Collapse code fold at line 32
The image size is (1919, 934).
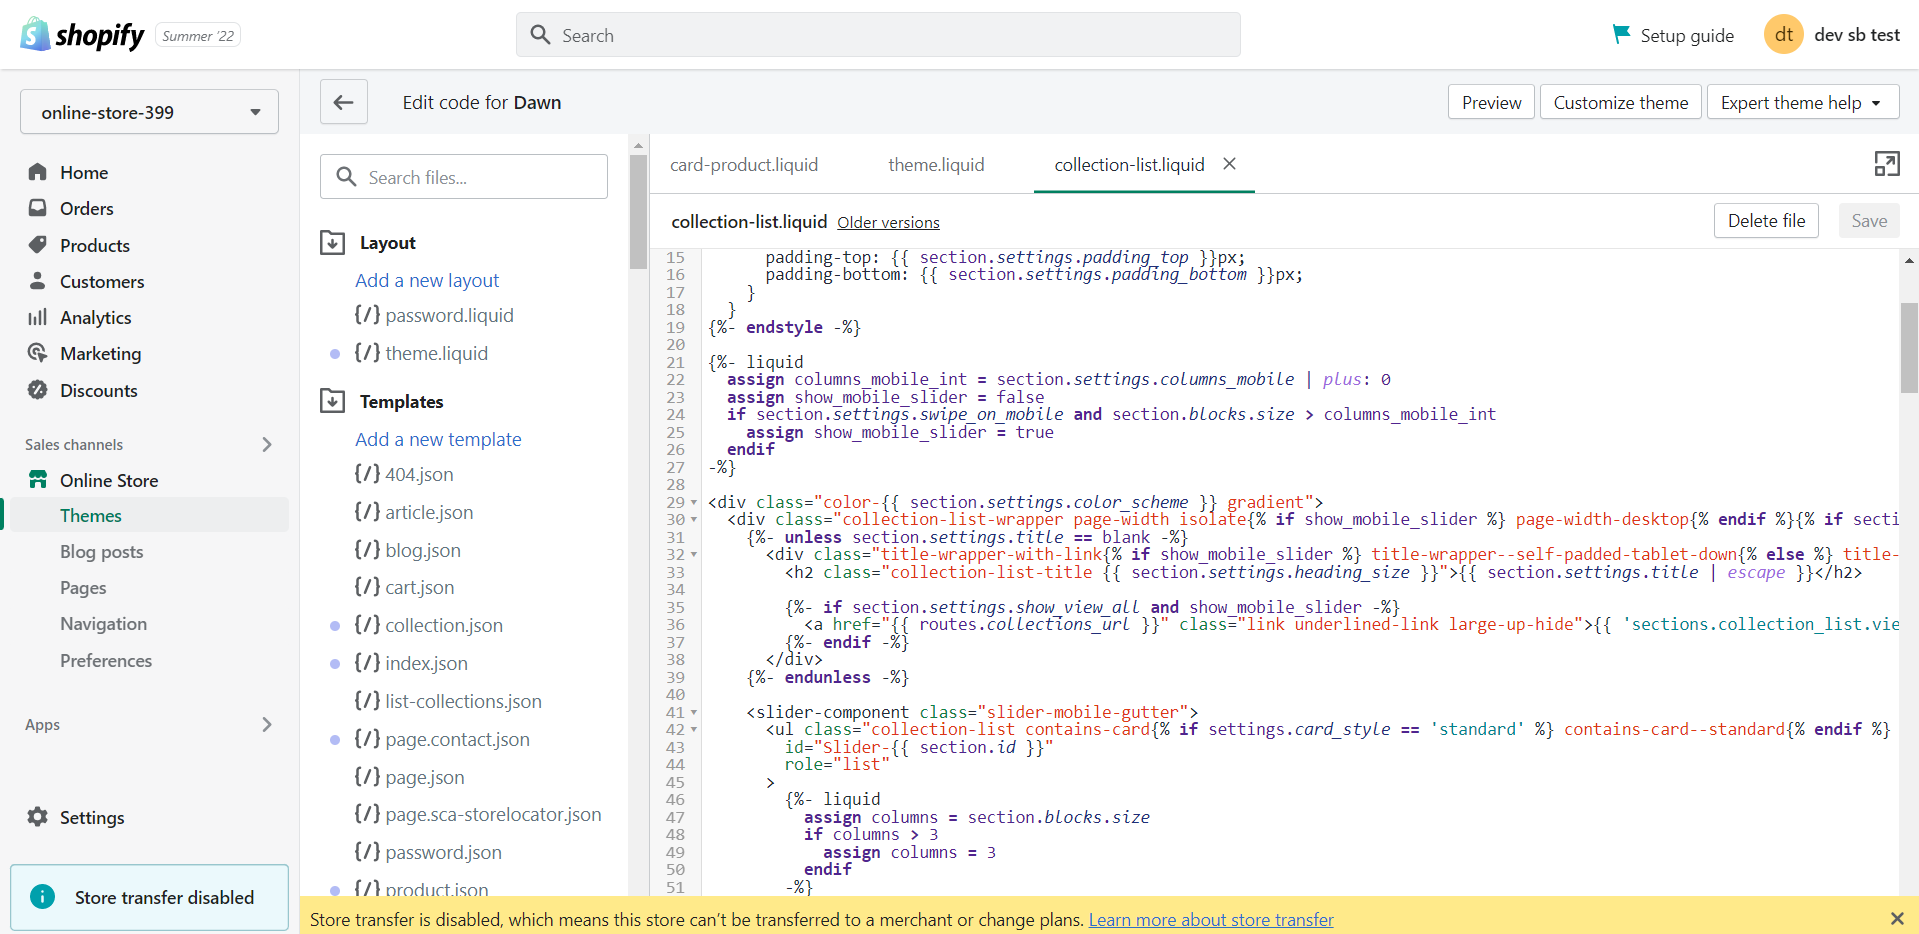694,555
